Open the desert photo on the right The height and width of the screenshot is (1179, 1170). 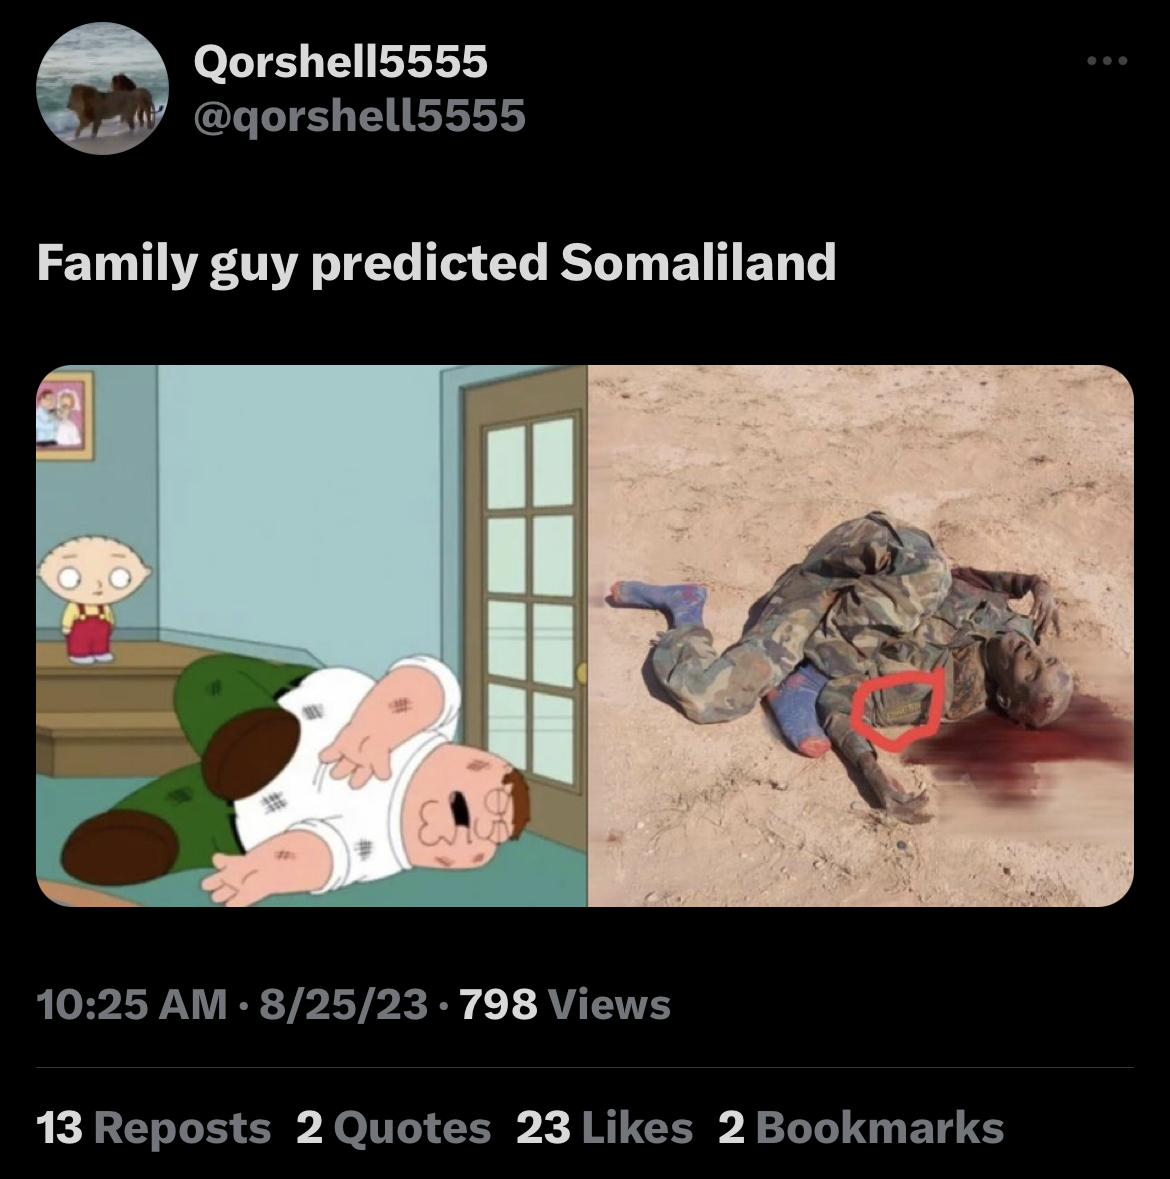click(x=860, y=635)
